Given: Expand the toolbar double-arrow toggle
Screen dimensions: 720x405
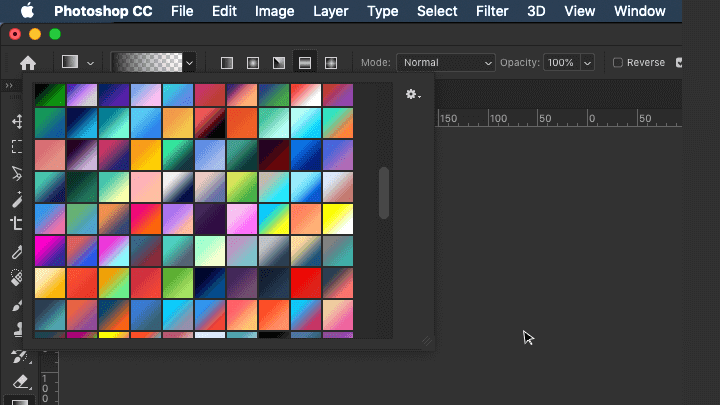Looking at the screenshot, I should [9, 85].
